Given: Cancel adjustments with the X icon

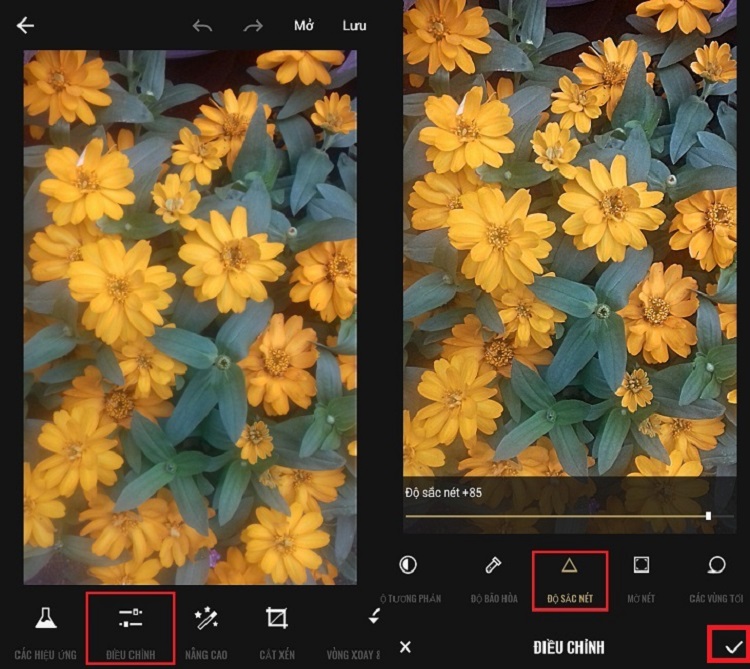Looking at the screenshot, I should (x=405, y=647).
